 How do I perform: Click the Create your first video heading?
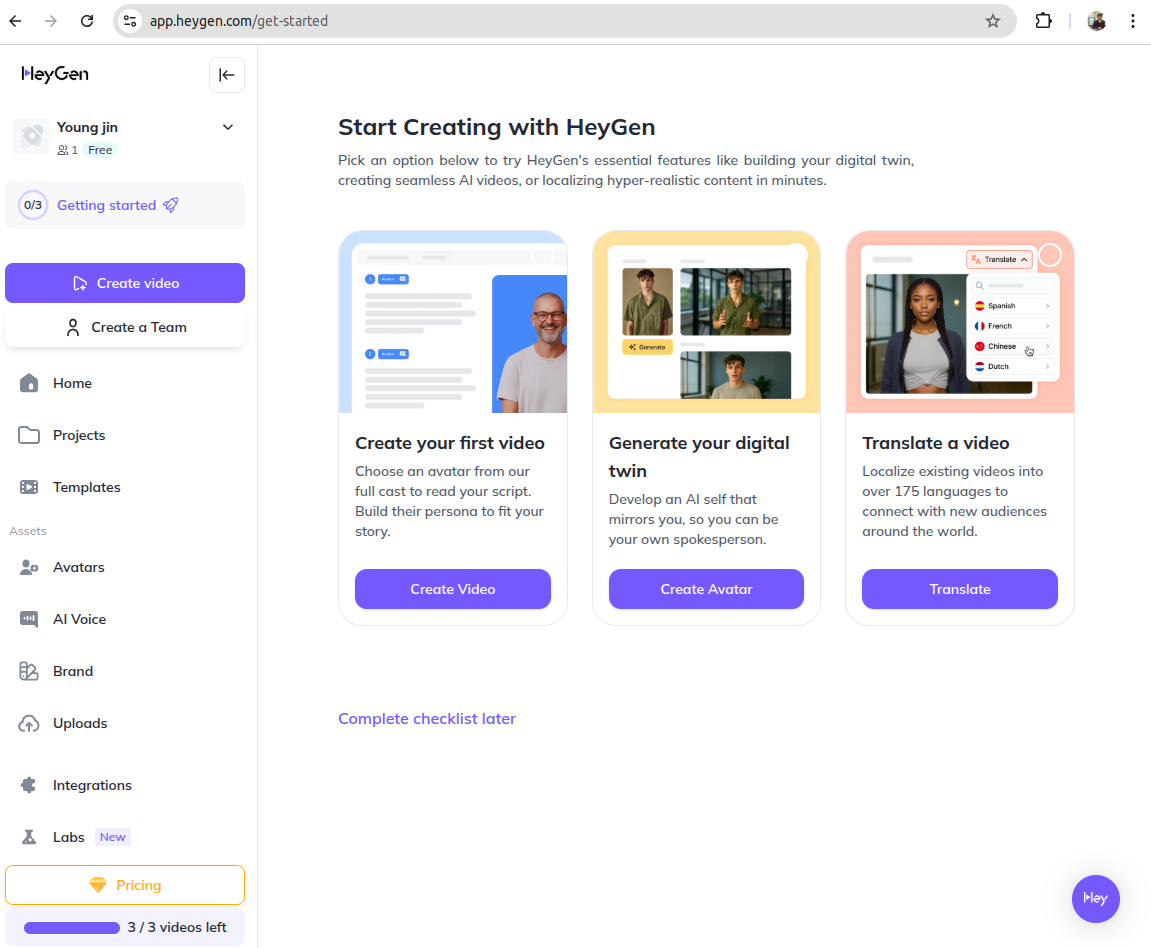pyautogui.click(x=450, y=444)
